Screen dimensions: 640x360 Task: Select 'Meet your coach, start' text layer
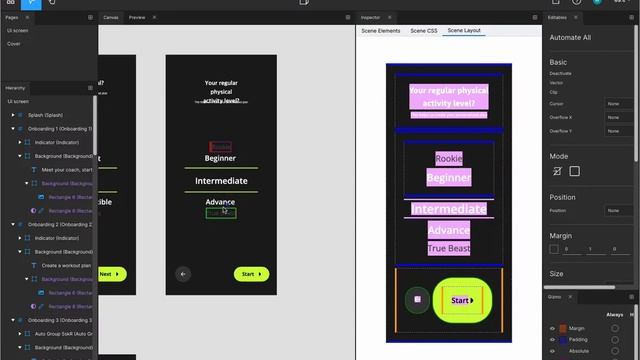[67, 170]
